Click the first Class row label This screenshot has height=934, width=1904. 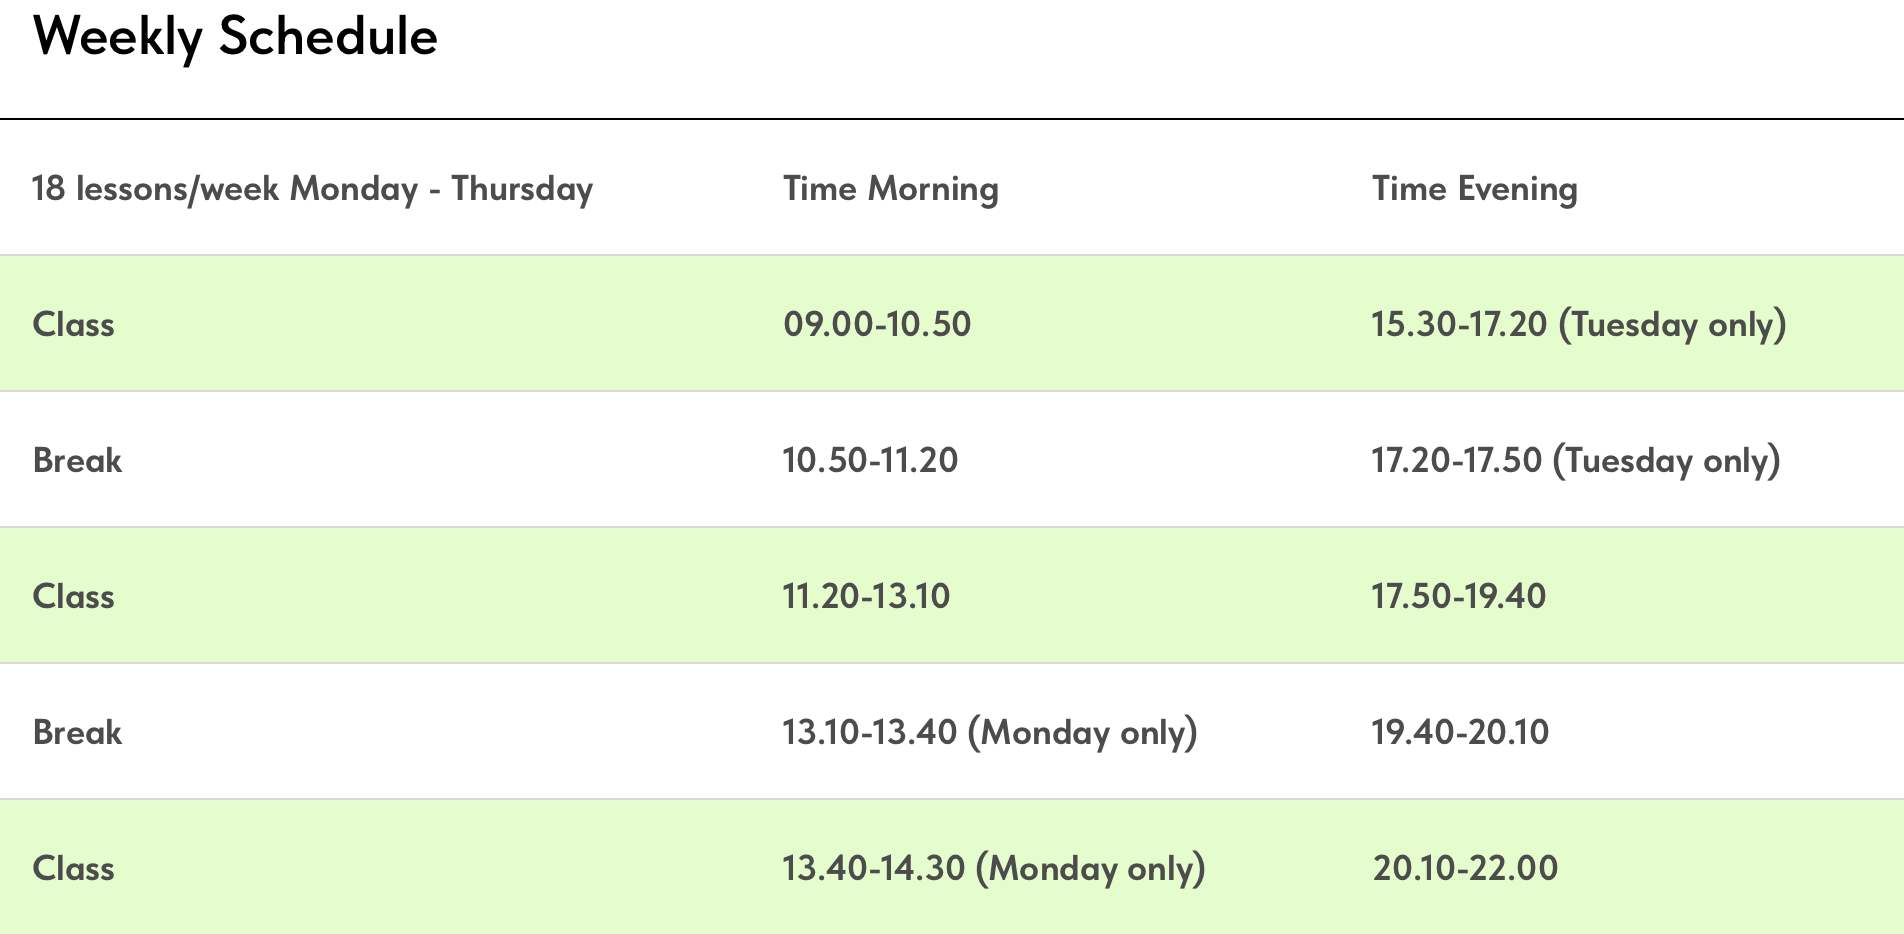[x=73, y=324]
